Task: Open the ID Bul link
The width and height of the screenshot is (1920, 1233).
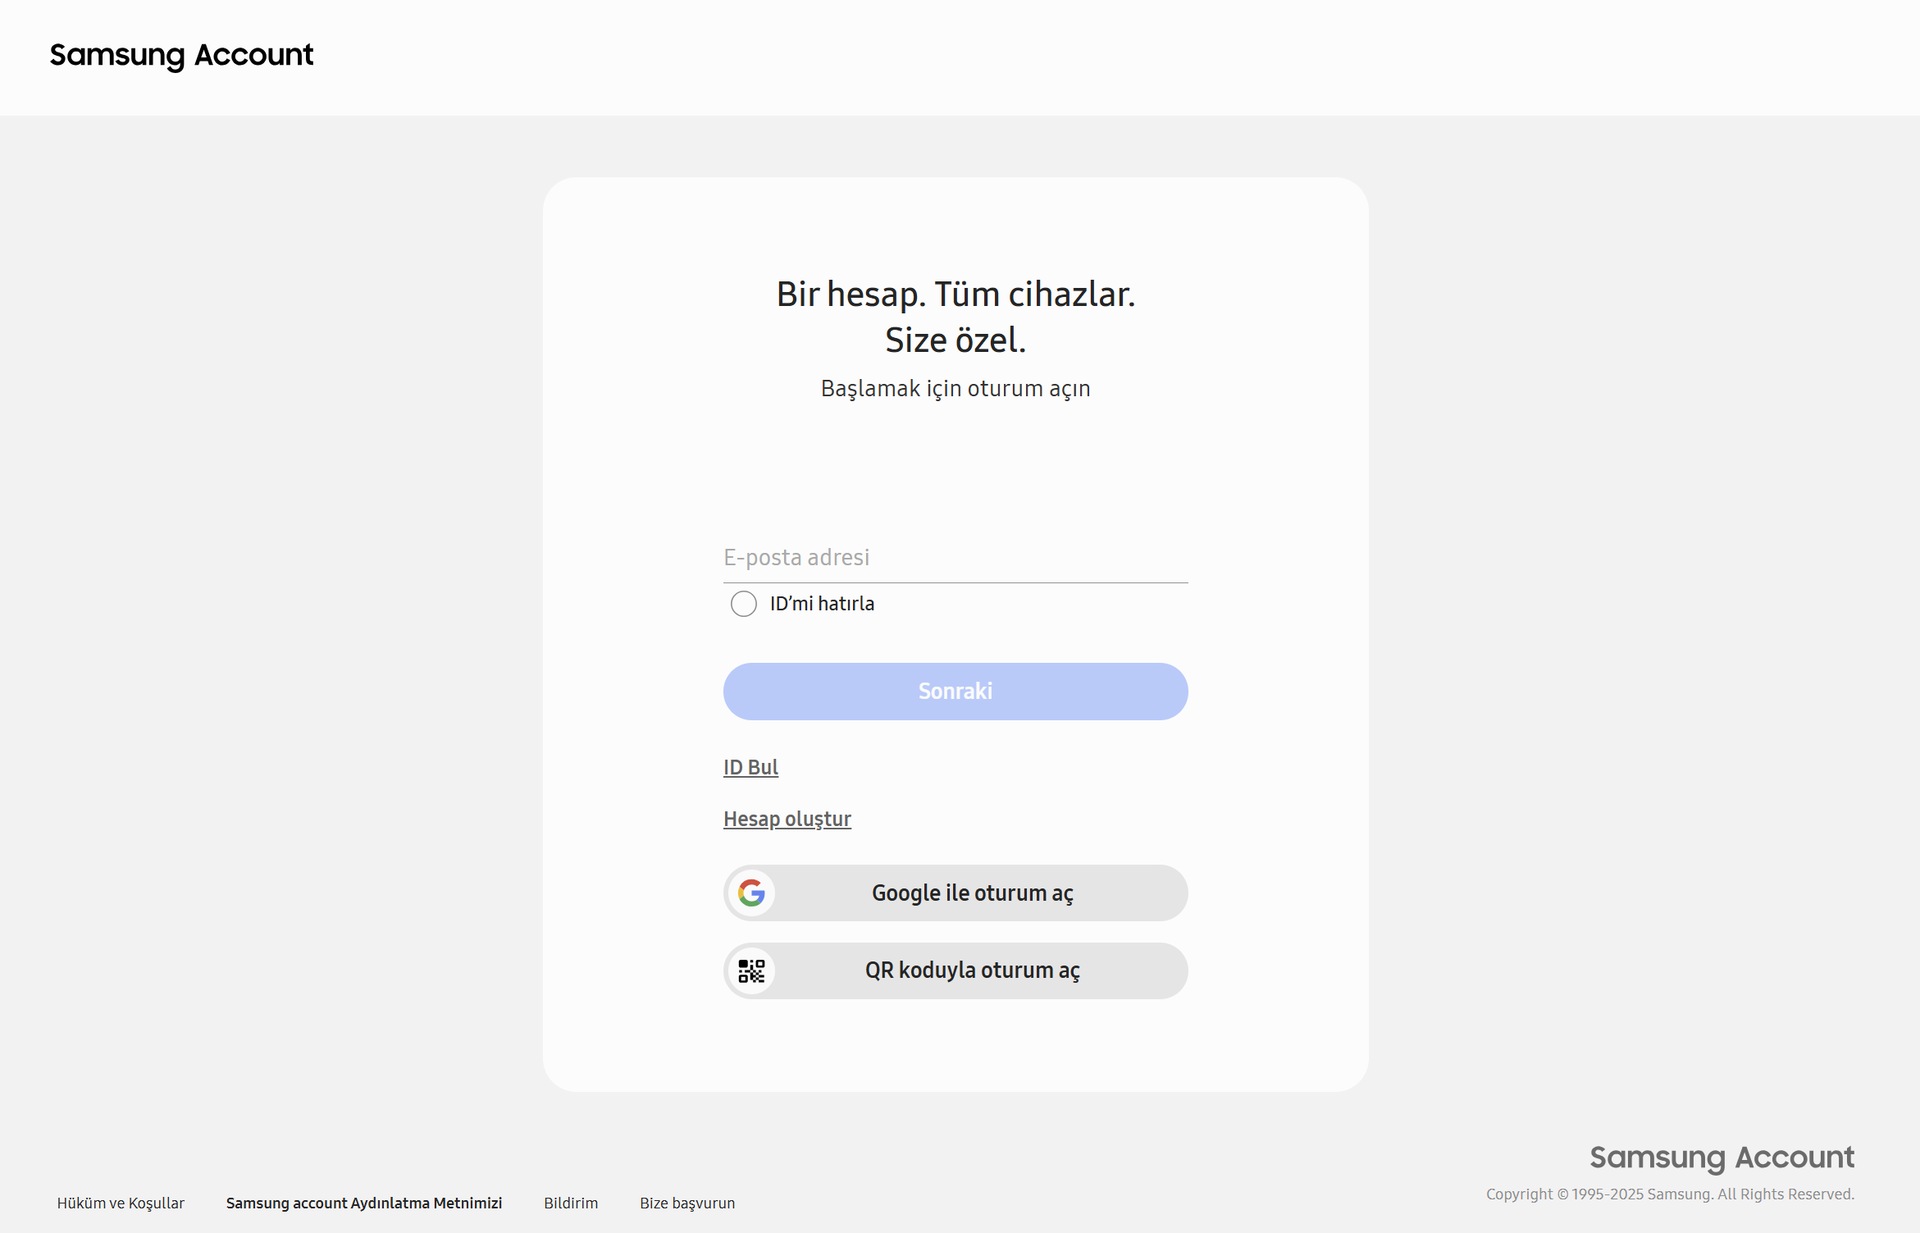Action: 750,767
